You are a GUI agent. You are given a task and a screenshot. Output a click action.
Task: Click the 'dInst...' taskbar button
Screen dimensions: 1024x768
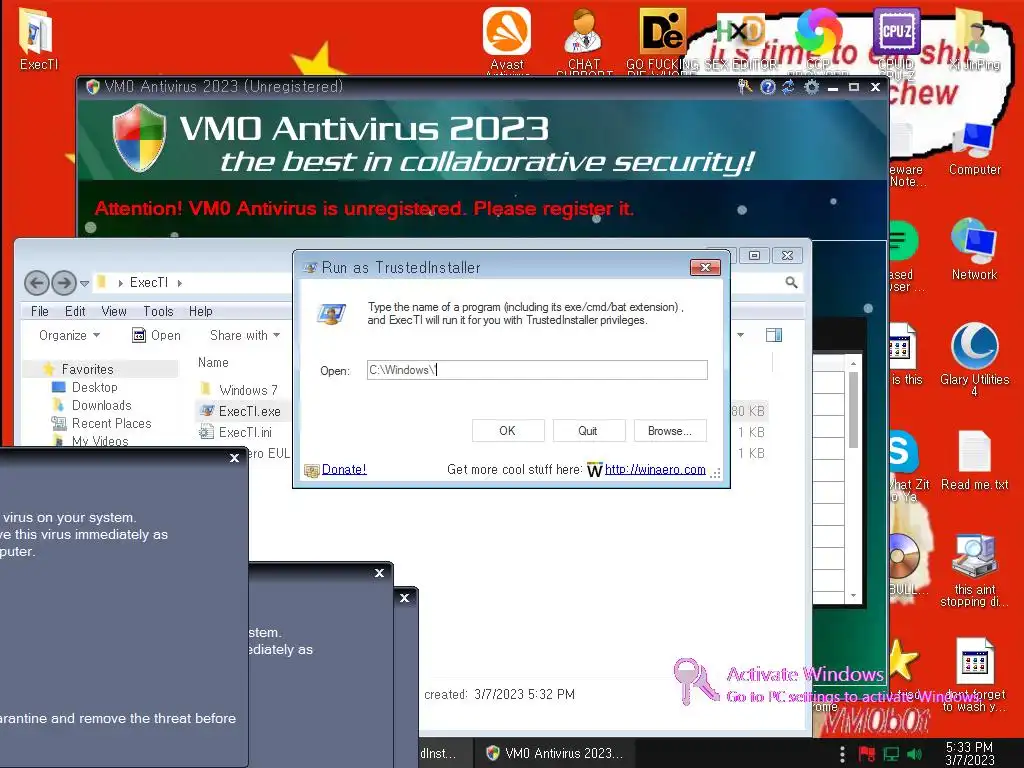[444, 753]
